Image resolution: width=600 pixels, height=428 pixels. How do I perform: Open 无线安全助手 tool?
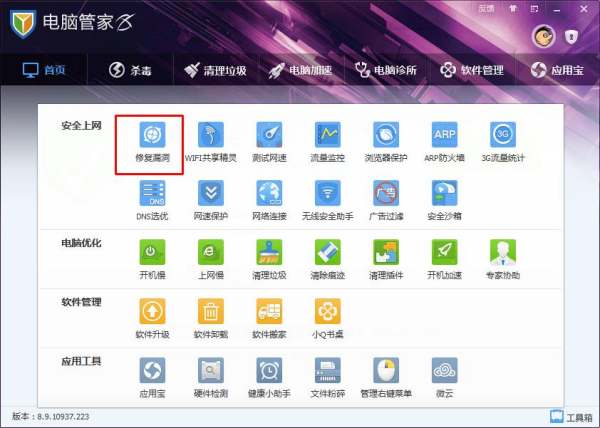click(328, 201)
